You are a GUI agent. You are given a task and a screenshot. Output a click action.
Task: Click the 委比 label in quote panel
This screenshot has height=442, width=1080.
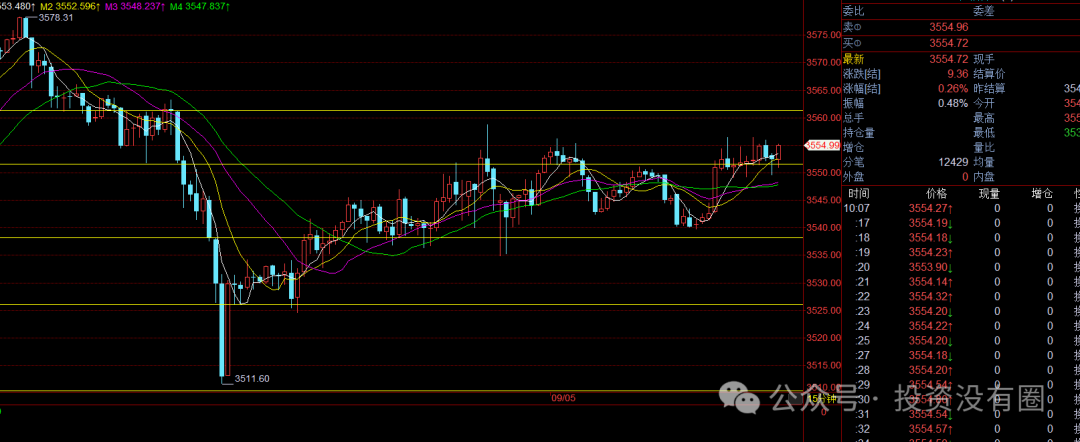[853, 11]
